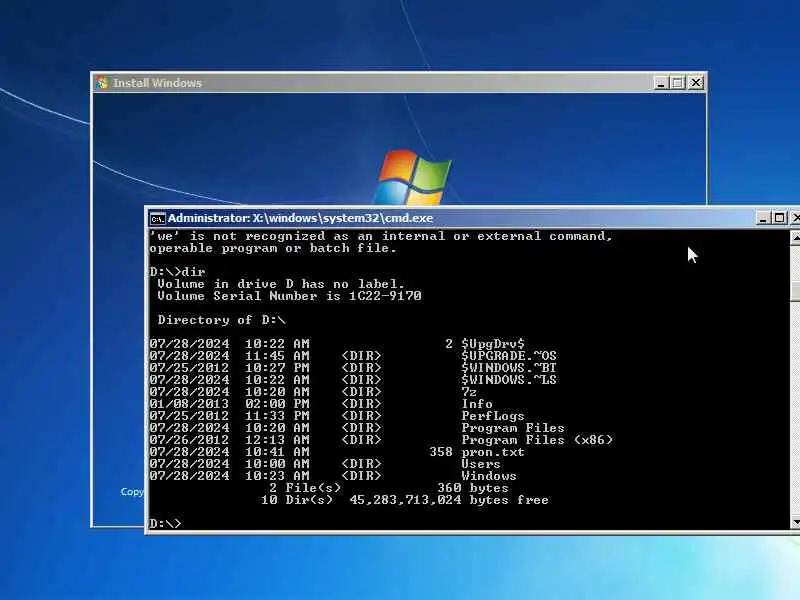Screen dimensions: 800x600
Task: Click the $UPGRADE.~OS directory entry
Action: coord(509,356)
